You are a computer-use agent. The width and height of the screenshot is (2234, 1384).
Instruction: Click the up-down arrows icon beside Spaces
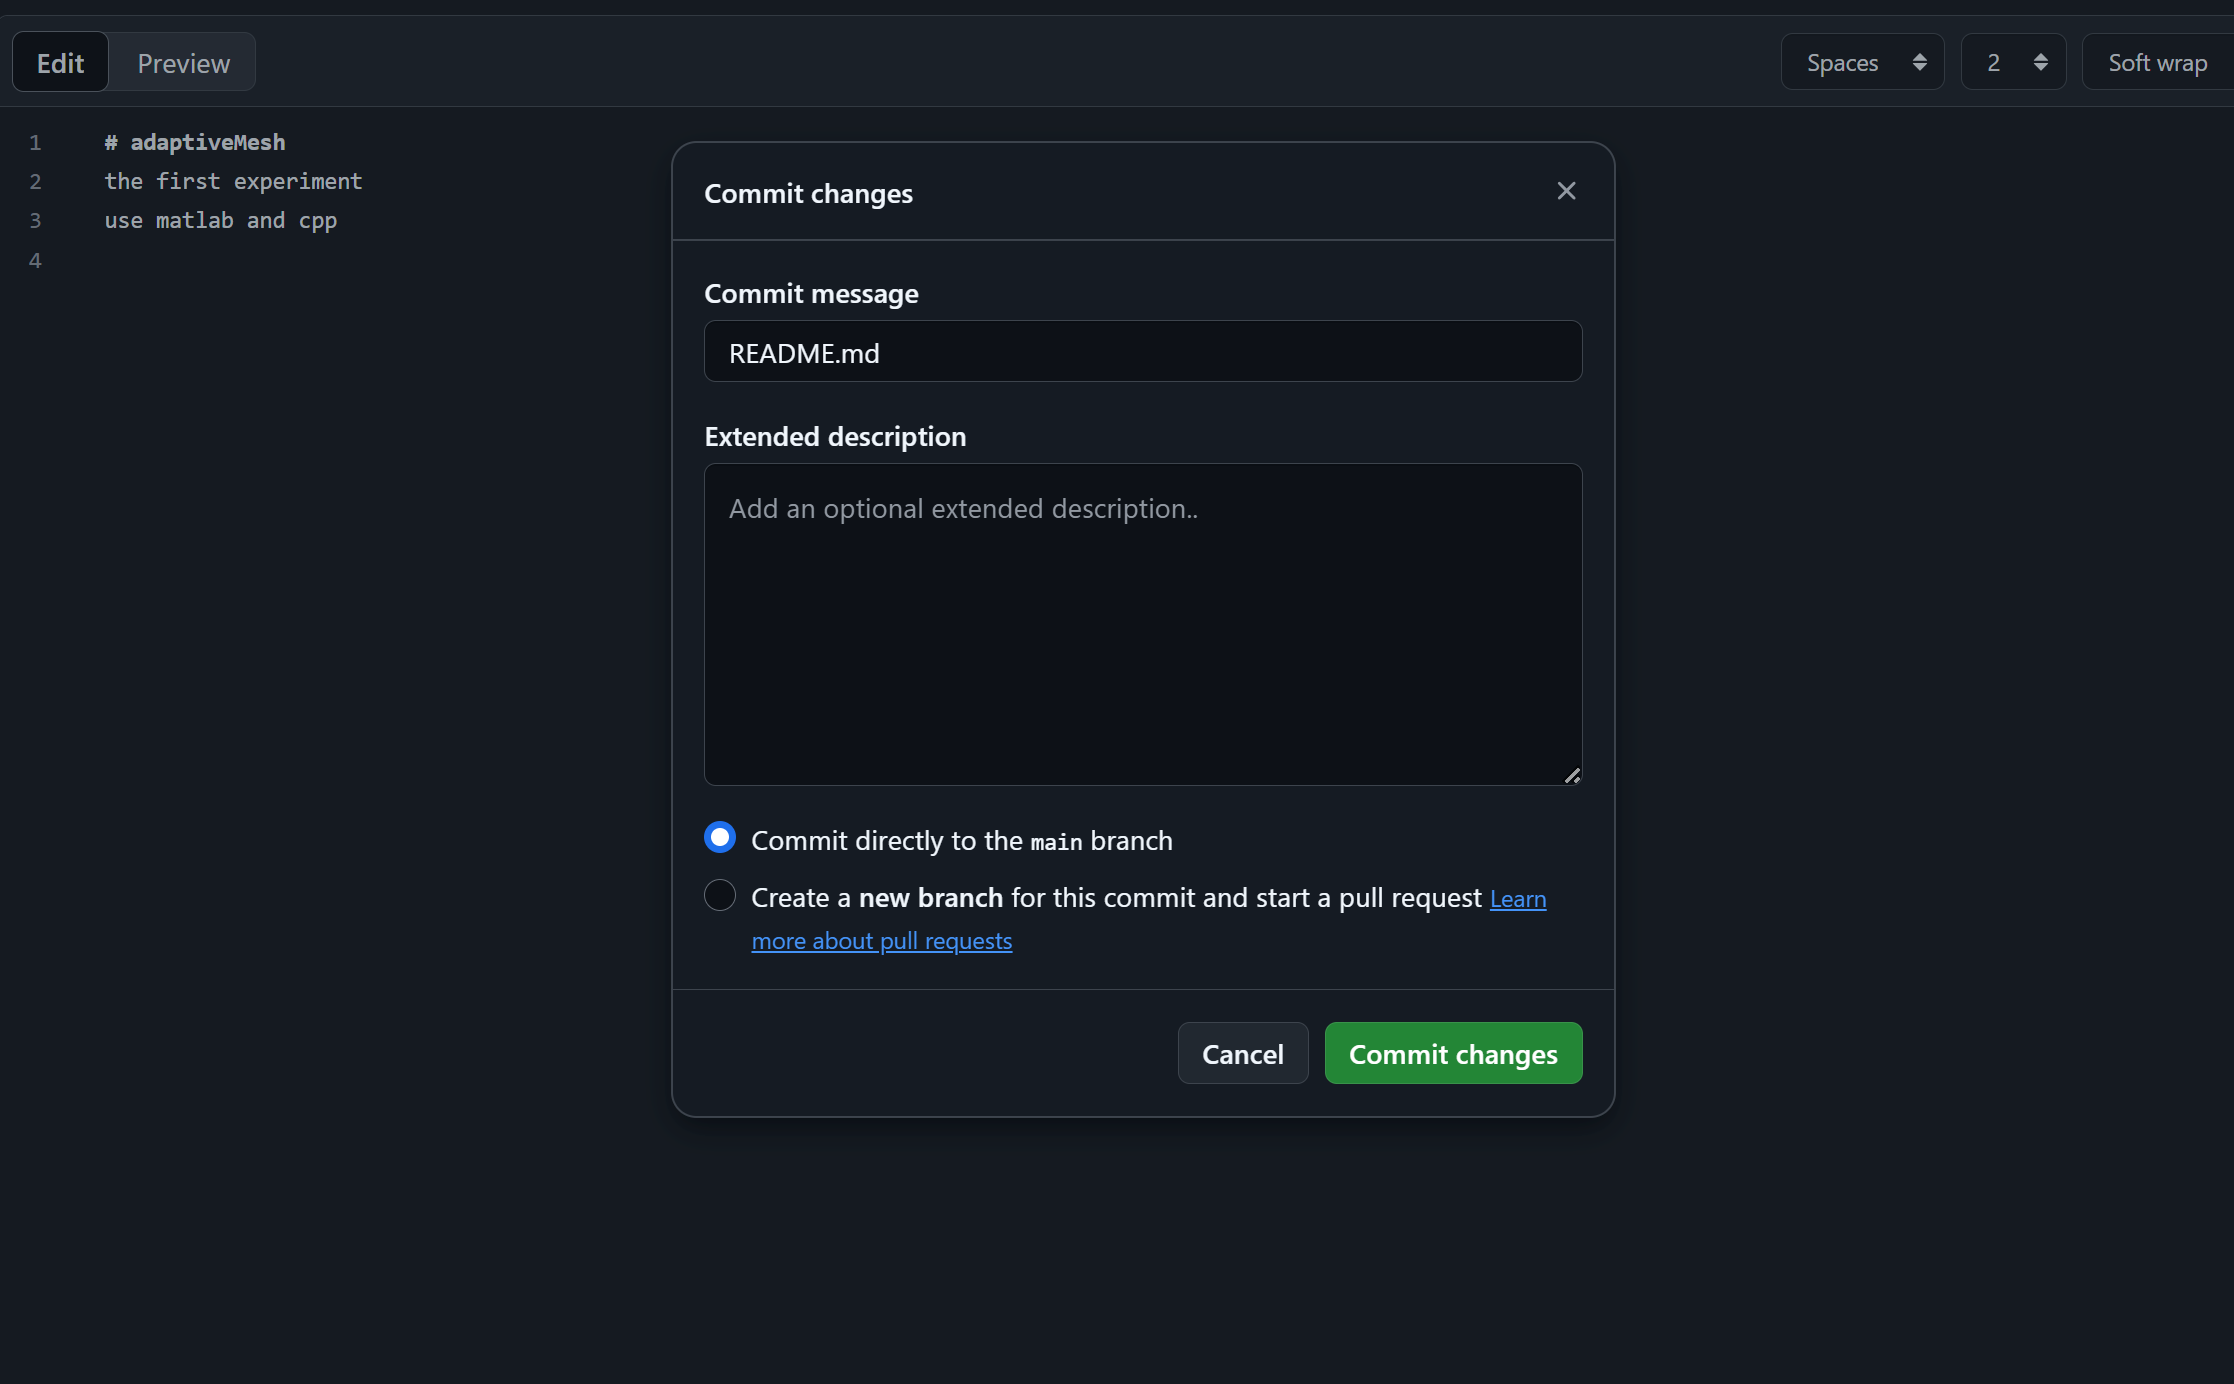click(x=1919, y=62)
